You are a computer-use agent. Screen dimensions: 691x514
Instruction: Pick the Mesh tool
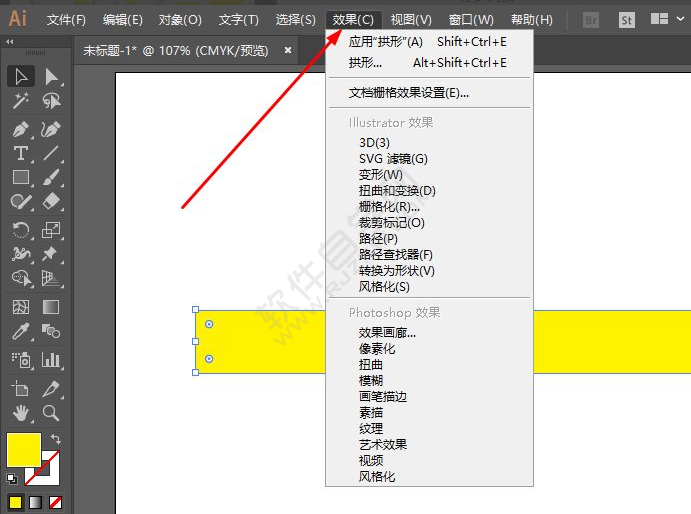pos(21,307)
